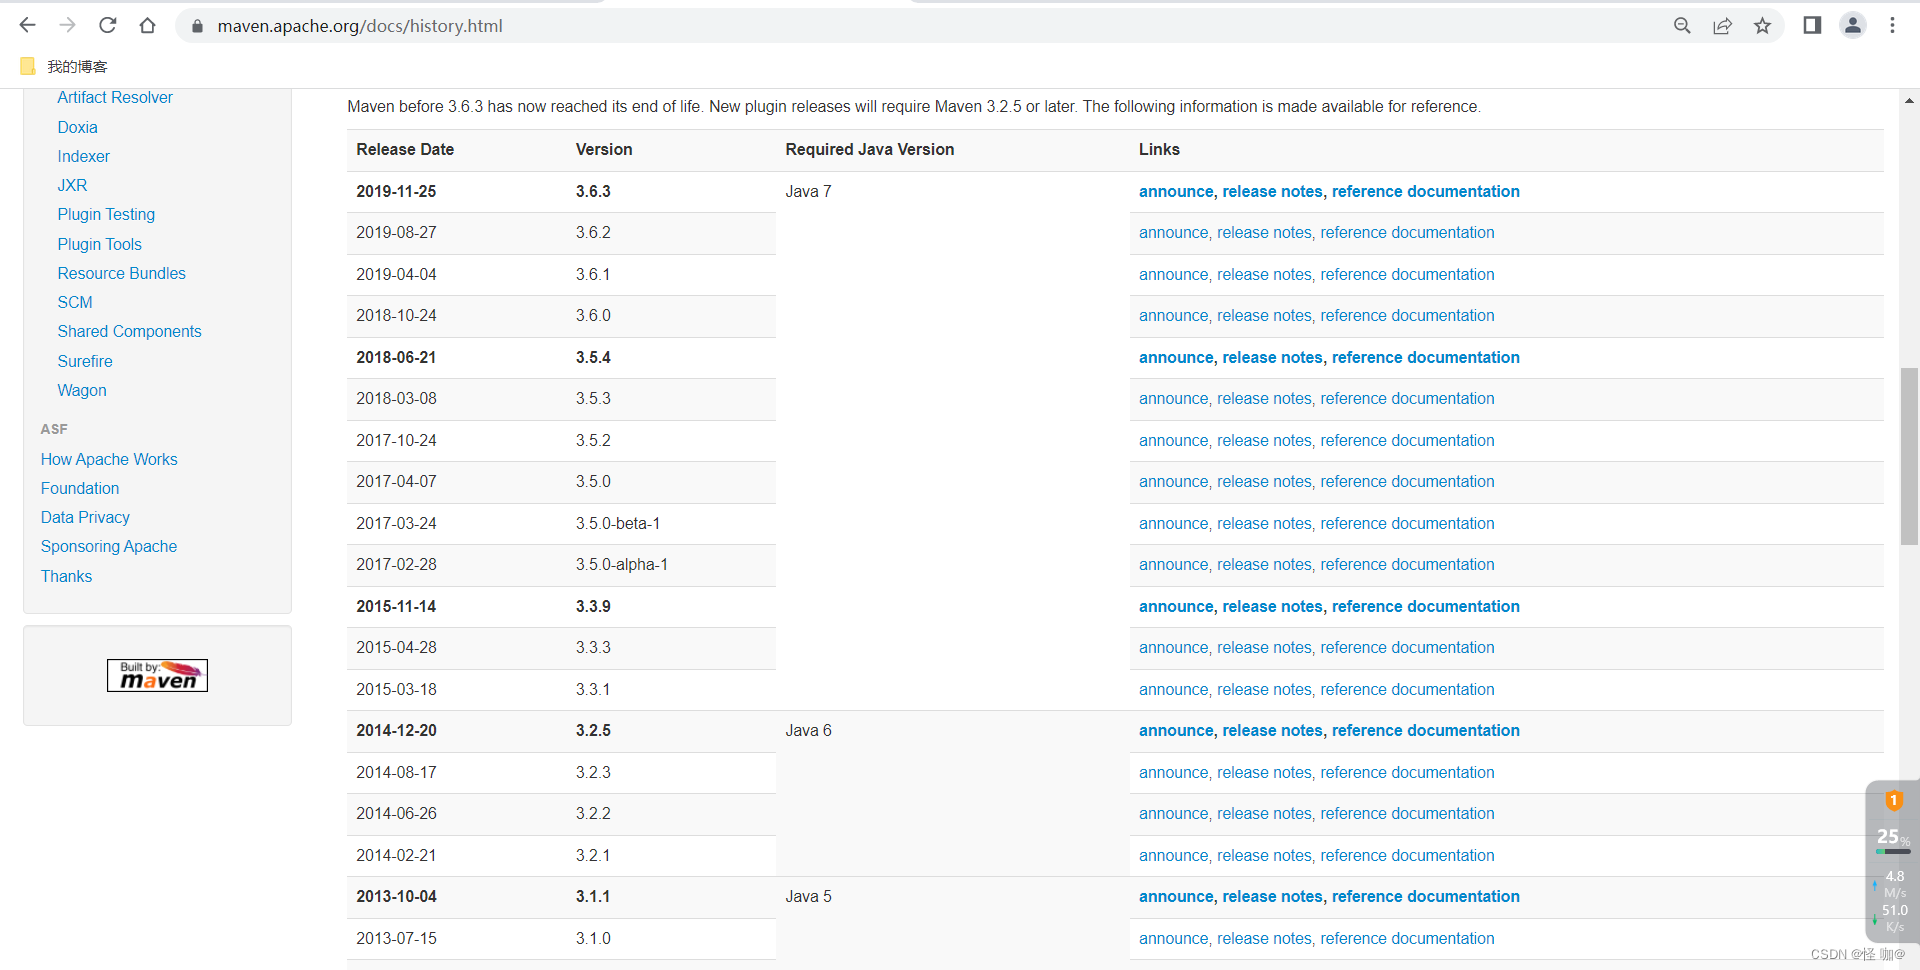Screen dimensions: 1920x970
Task: Open the 我的博客 bookmark folder
Action: pyautogui.click(x=64, y=66)
